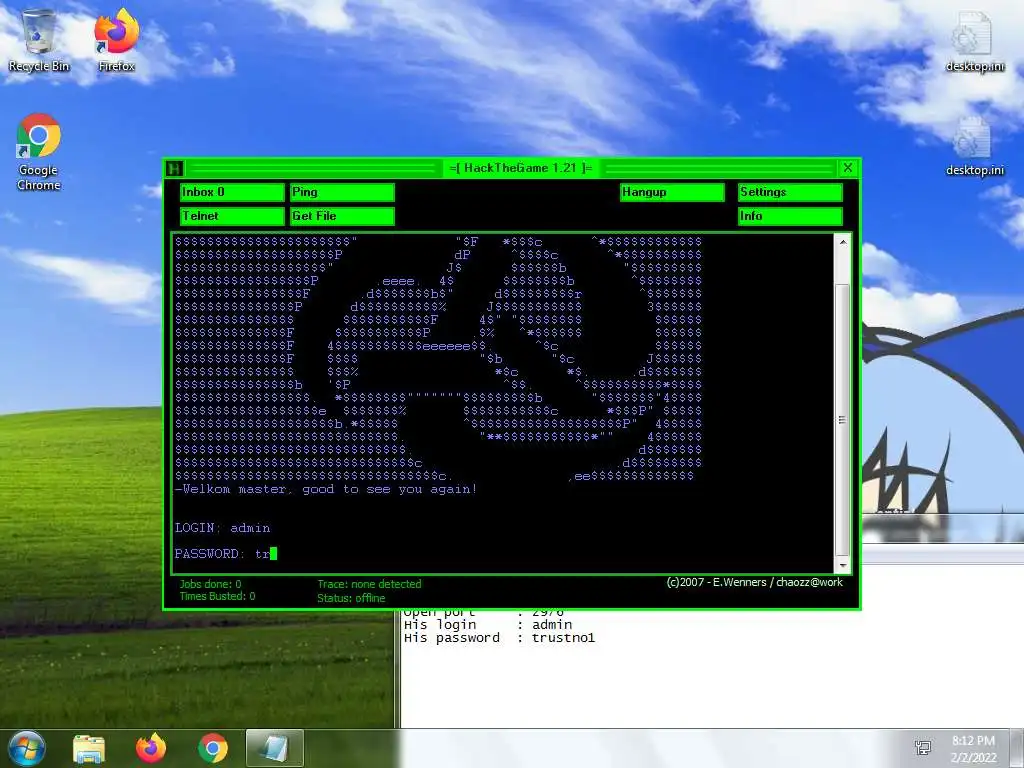Switch to the Notepad taskbar item
The image size is (1024, 768).
click(x=275, y=748)
